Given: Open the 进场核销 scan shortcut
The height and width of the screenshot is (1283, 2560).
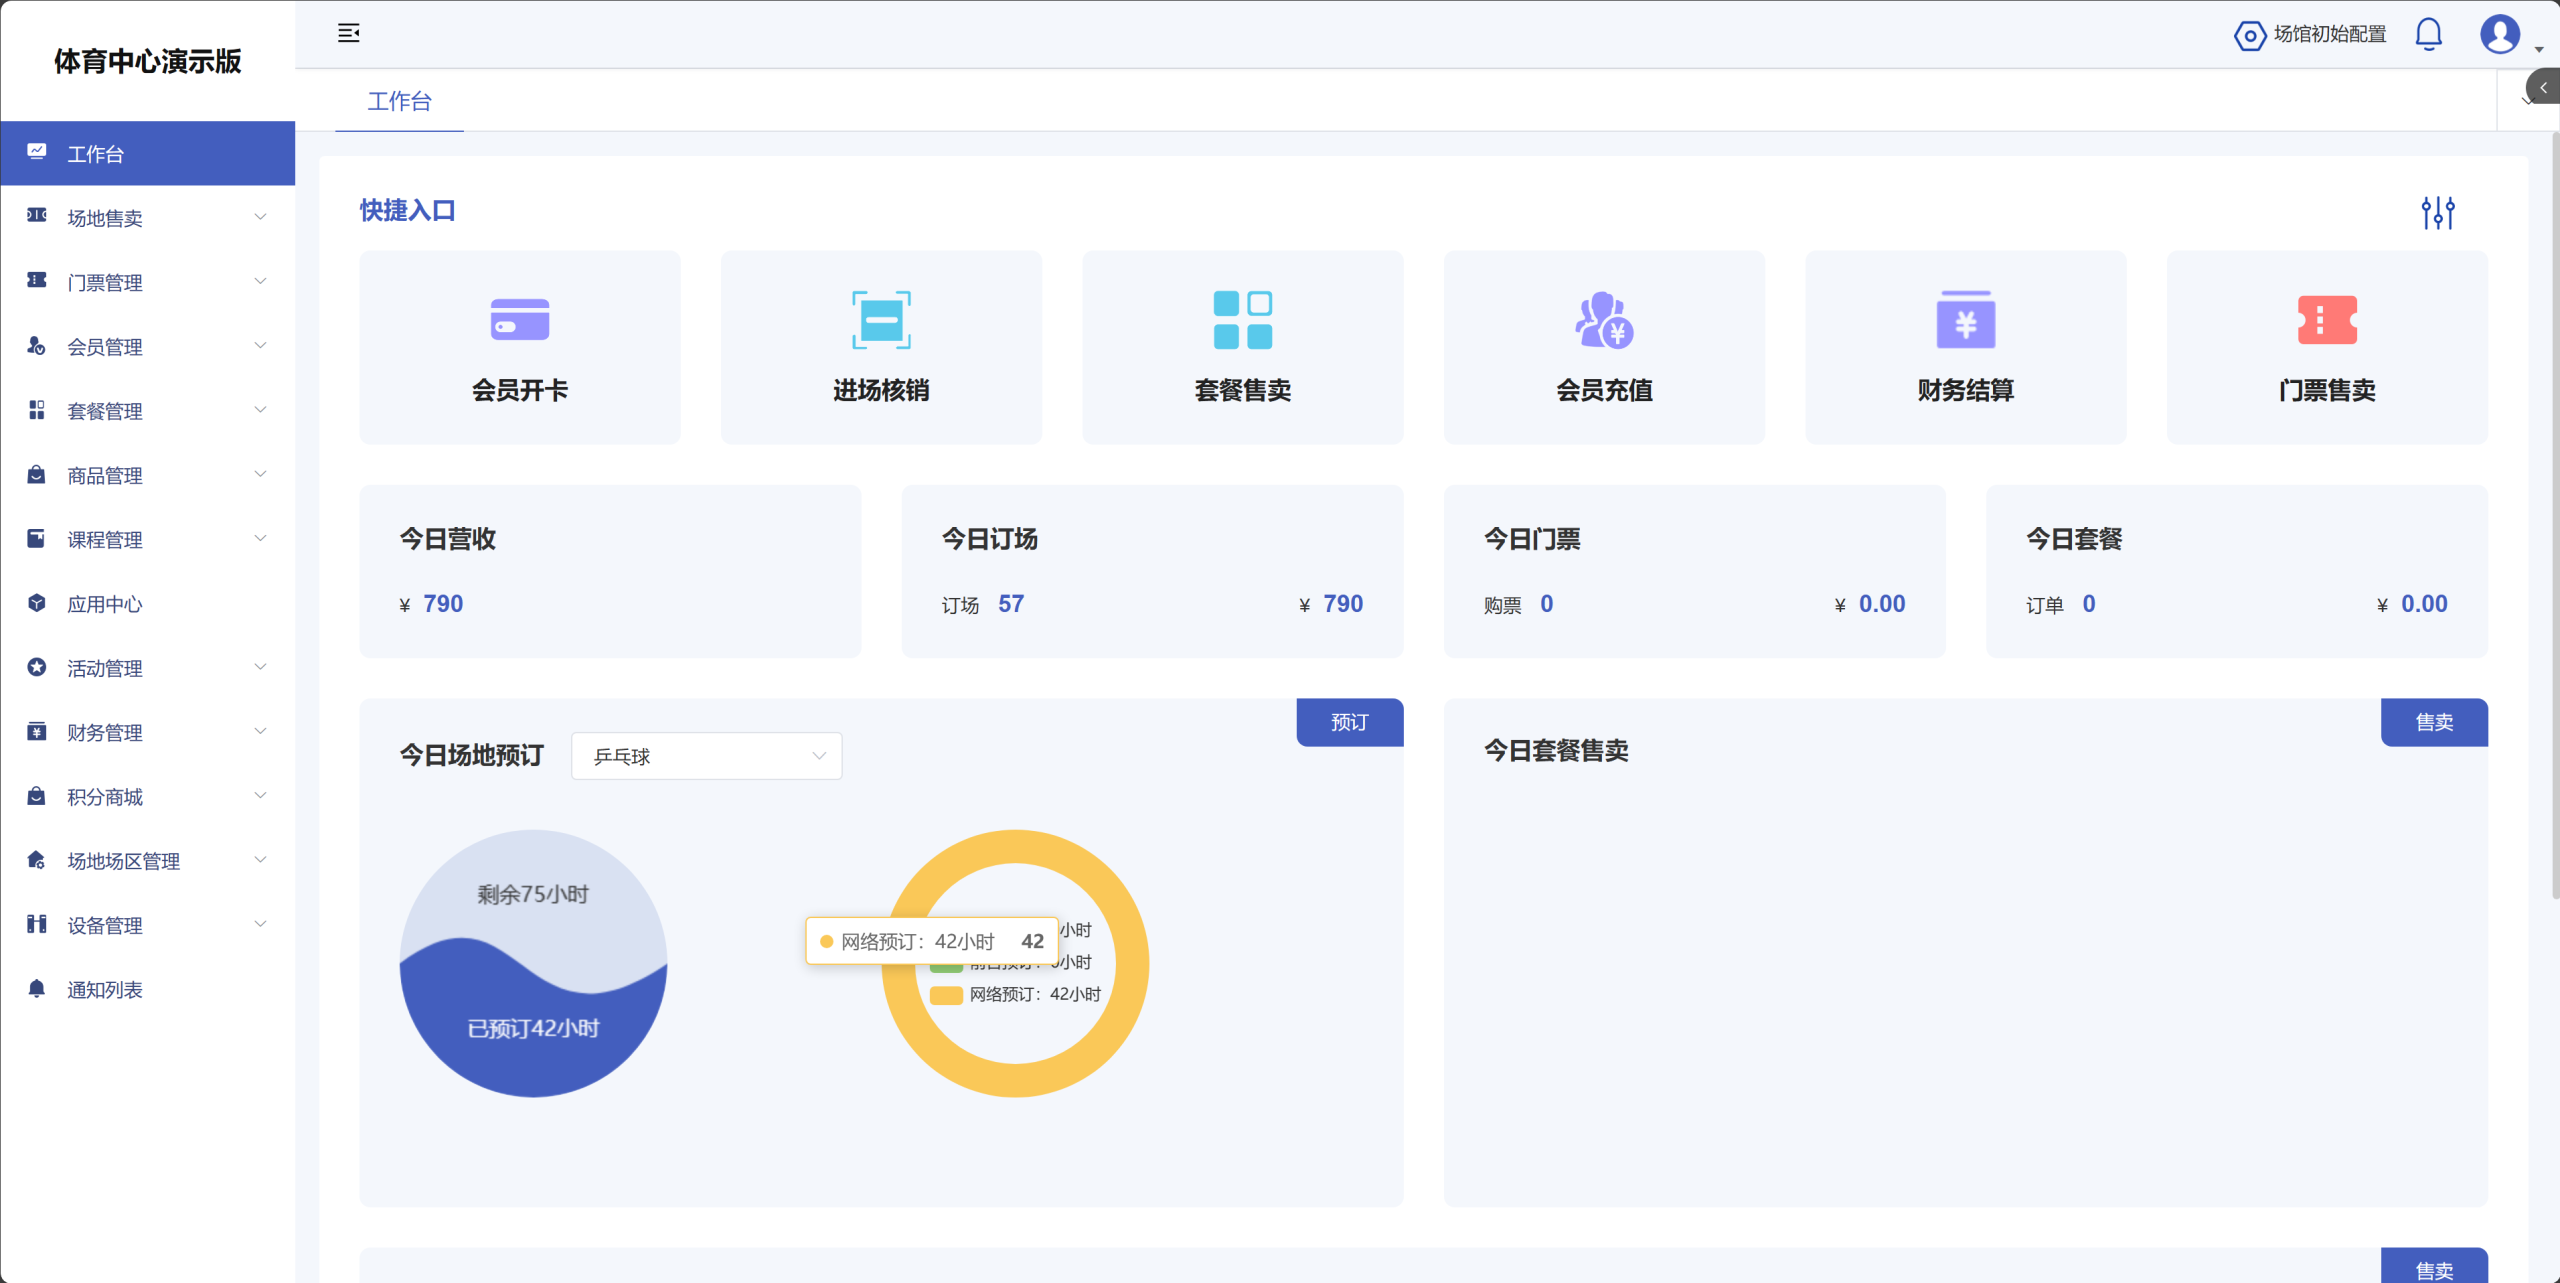Looking at the screenshot, I should 881,347.
